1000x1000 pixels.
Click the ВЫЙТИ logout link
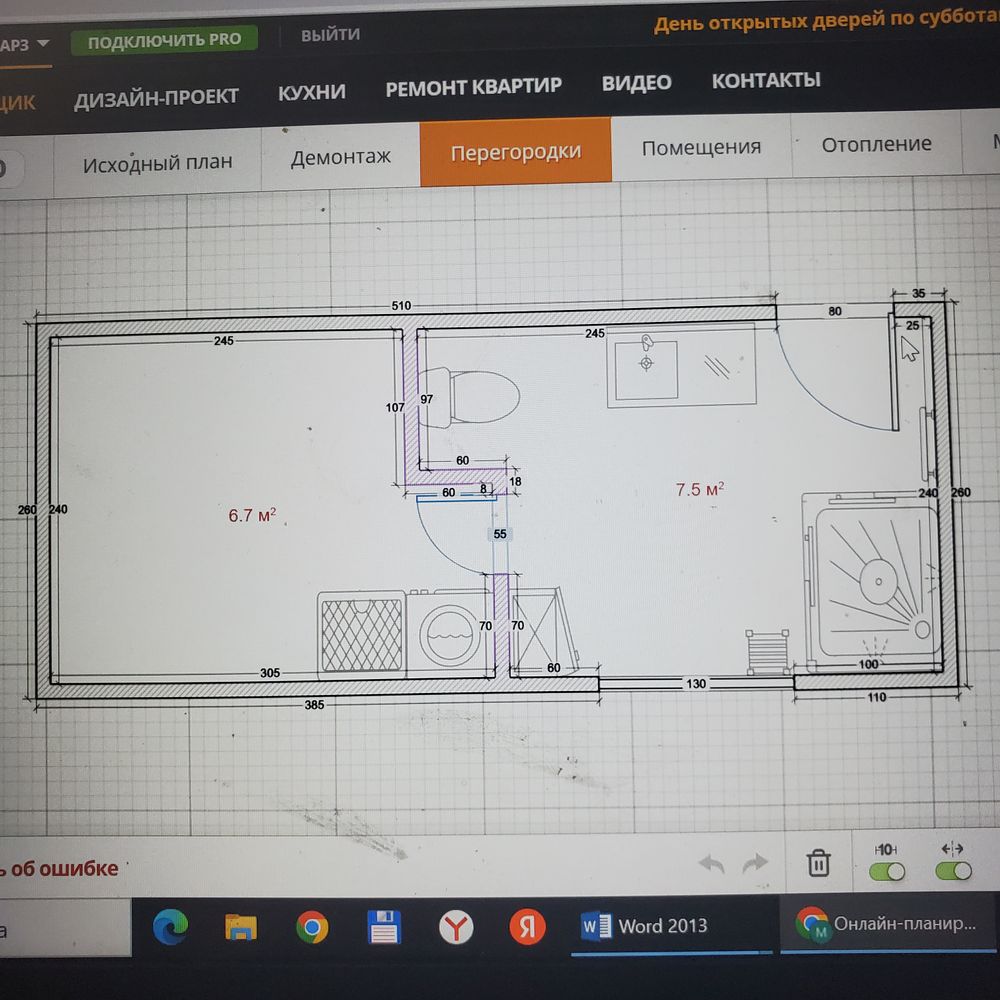click(330, 35)
